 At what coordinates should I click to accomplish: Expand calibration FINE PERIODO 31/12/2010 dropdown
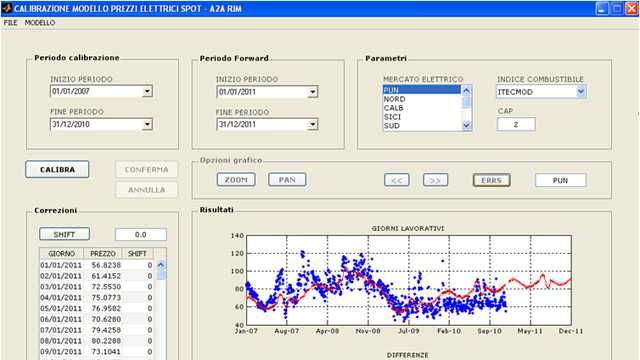click(x=147, y=124)
